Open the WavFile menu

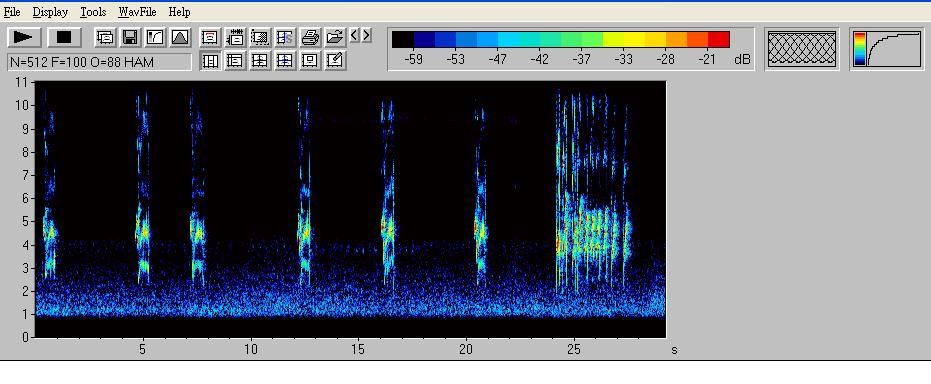tap(137, 12)
